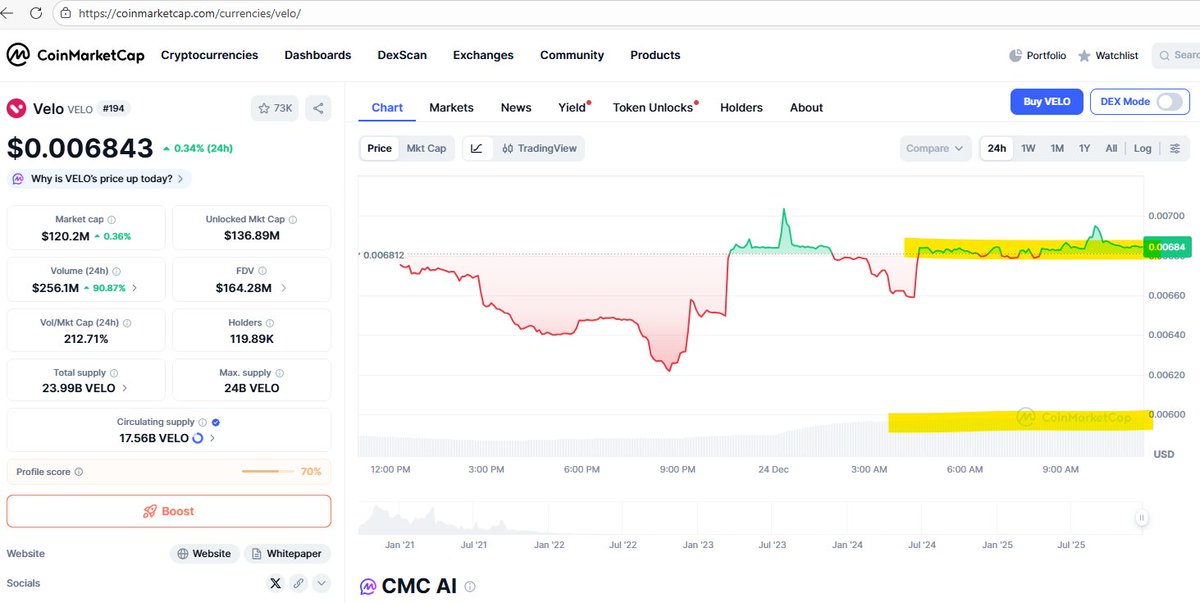Switch to the Token Unlocks tab

tap(654, 107)
